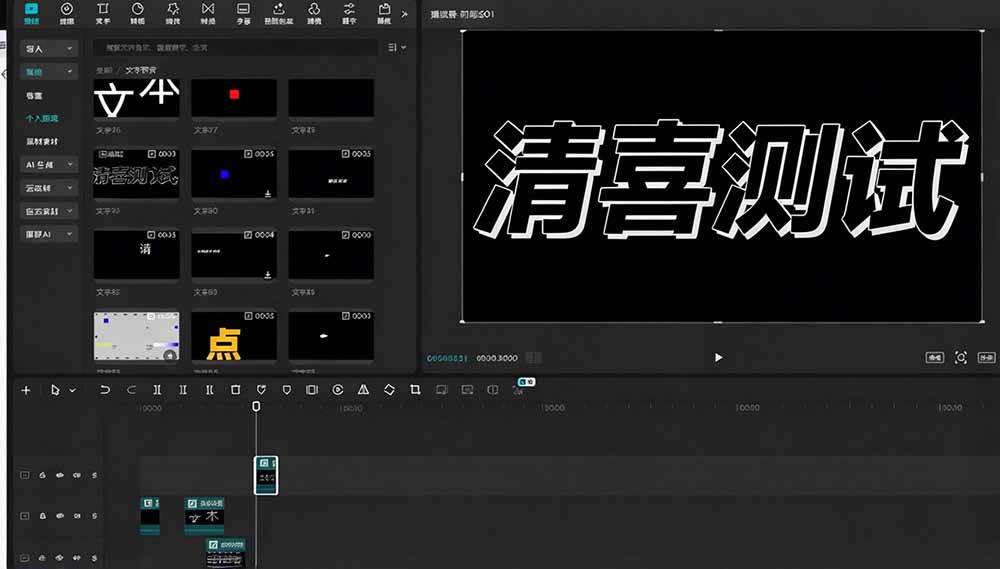
Task: Reverse the clip with circular play icon
Action: (338, 390)
